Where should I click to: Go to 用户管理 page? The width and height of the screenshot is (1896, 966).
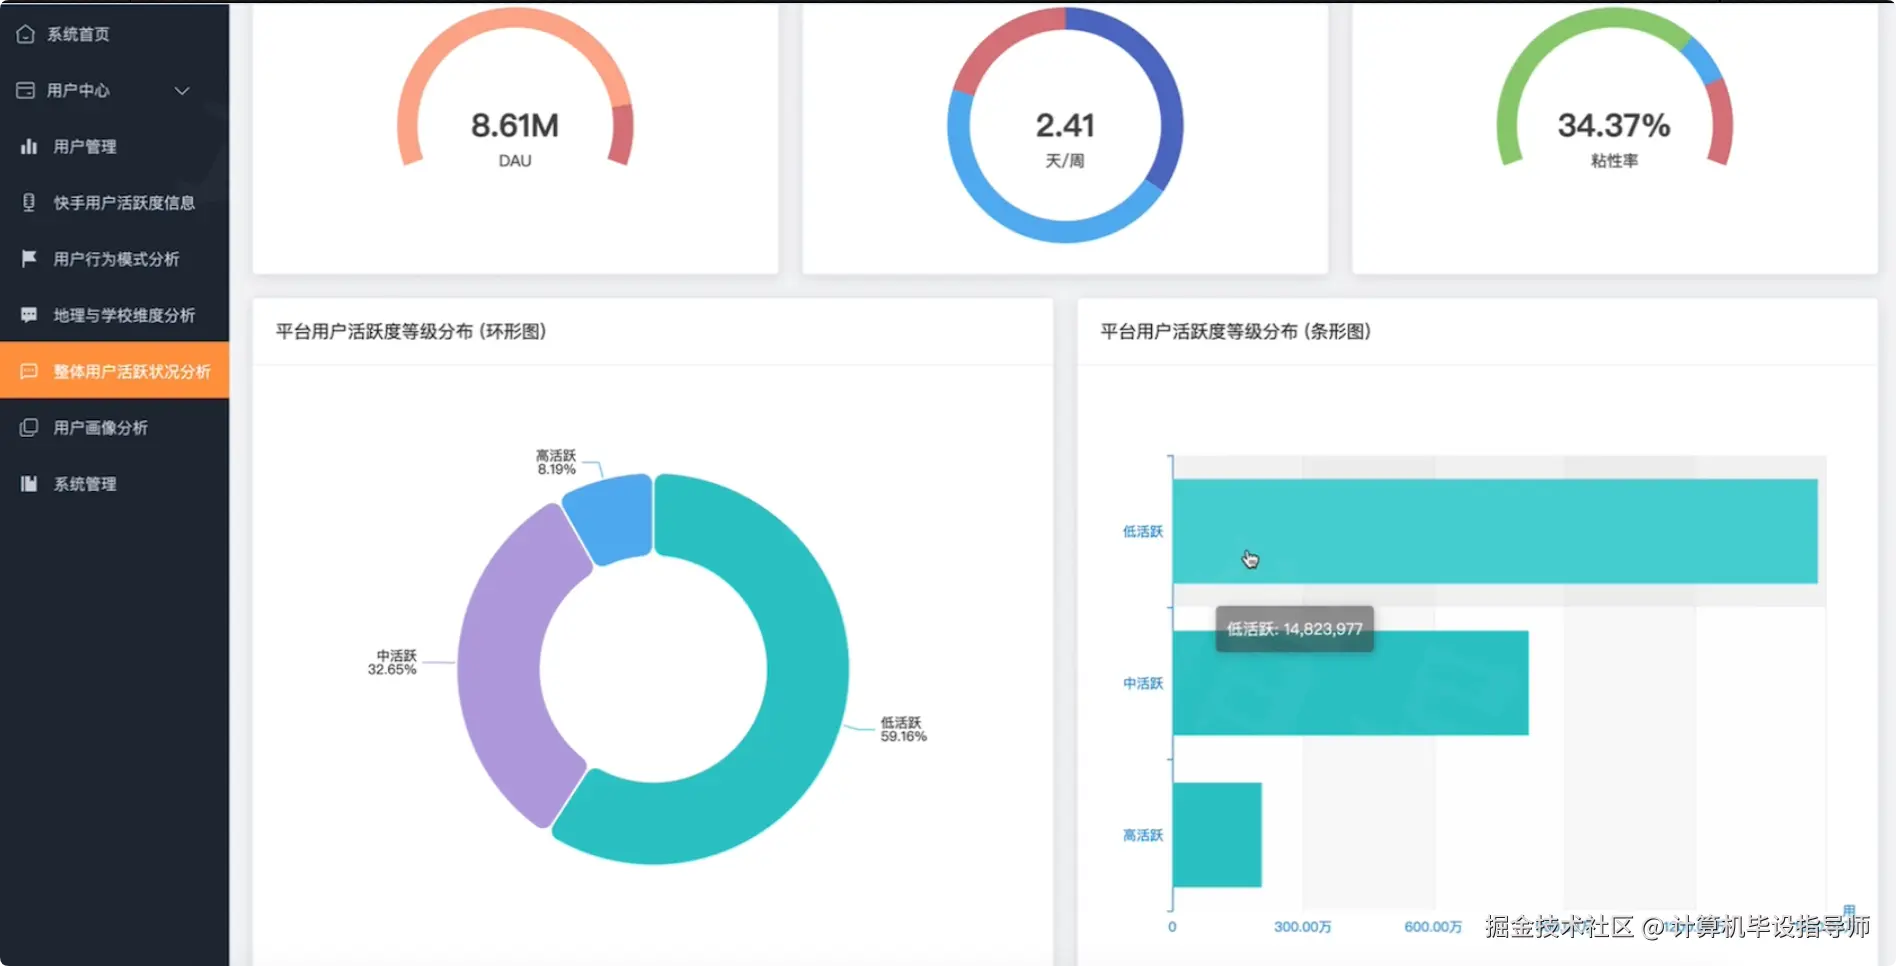114,146
